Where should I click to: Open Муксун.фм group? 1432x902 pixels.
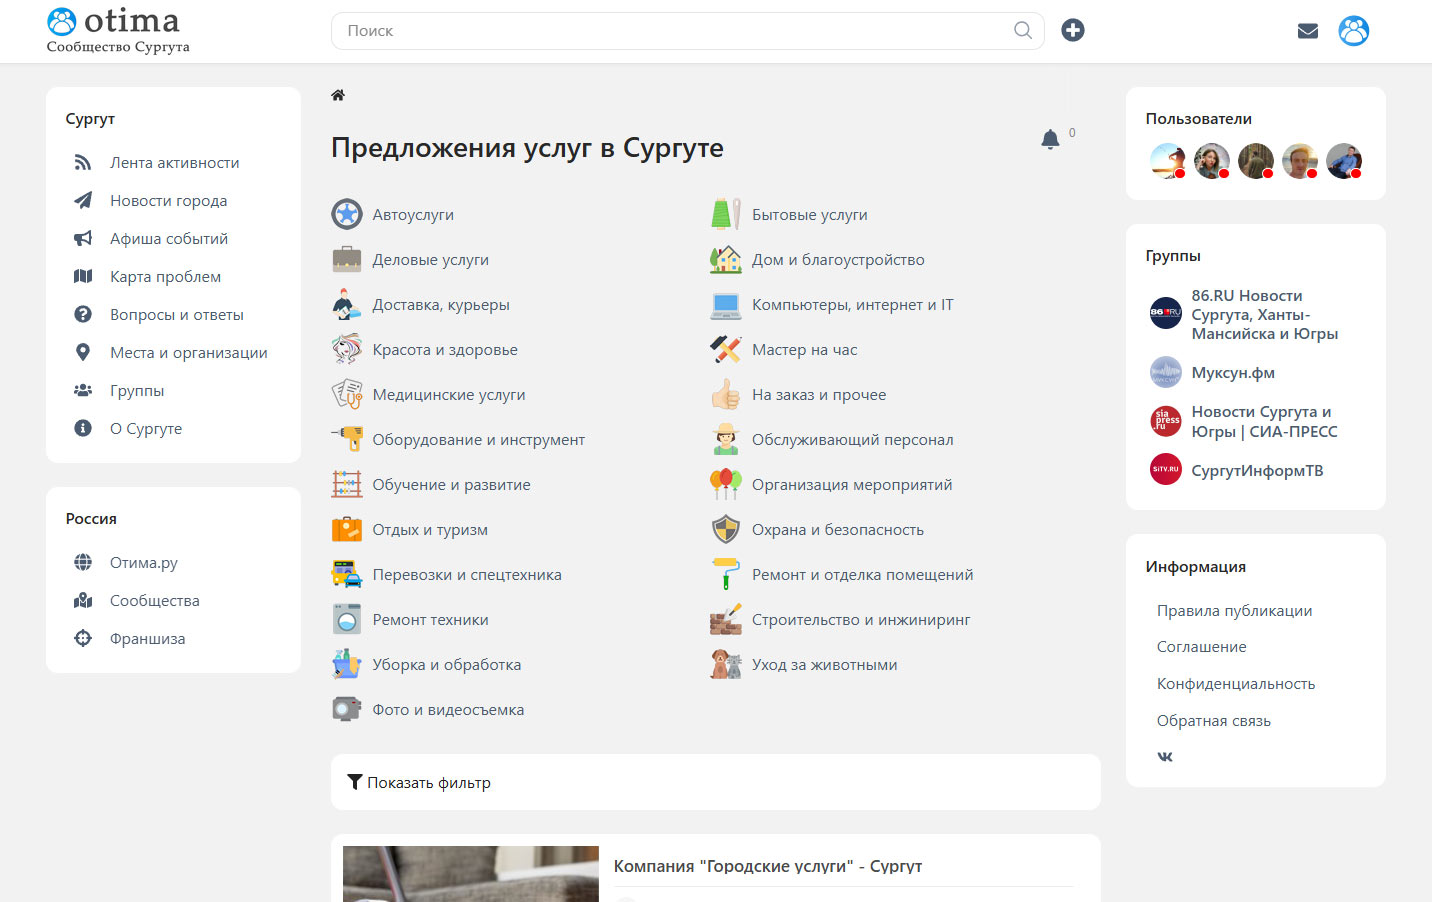point(1233,372)
